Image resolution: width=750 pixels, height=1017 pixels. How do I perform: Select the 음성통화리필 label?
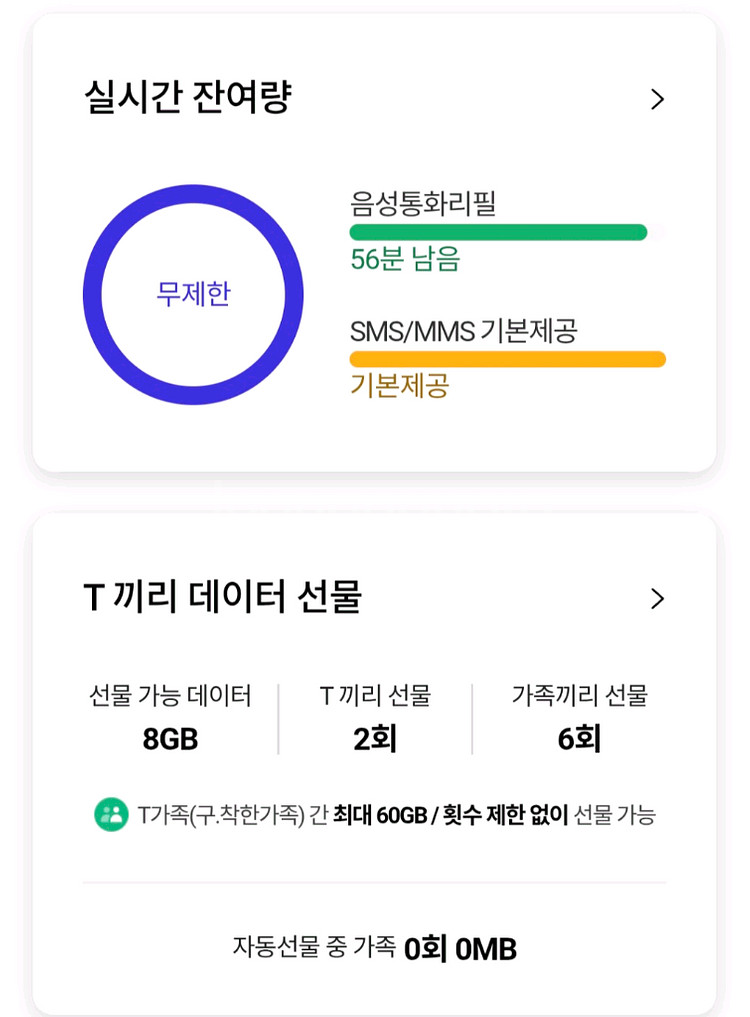click(x=423, y=204)
